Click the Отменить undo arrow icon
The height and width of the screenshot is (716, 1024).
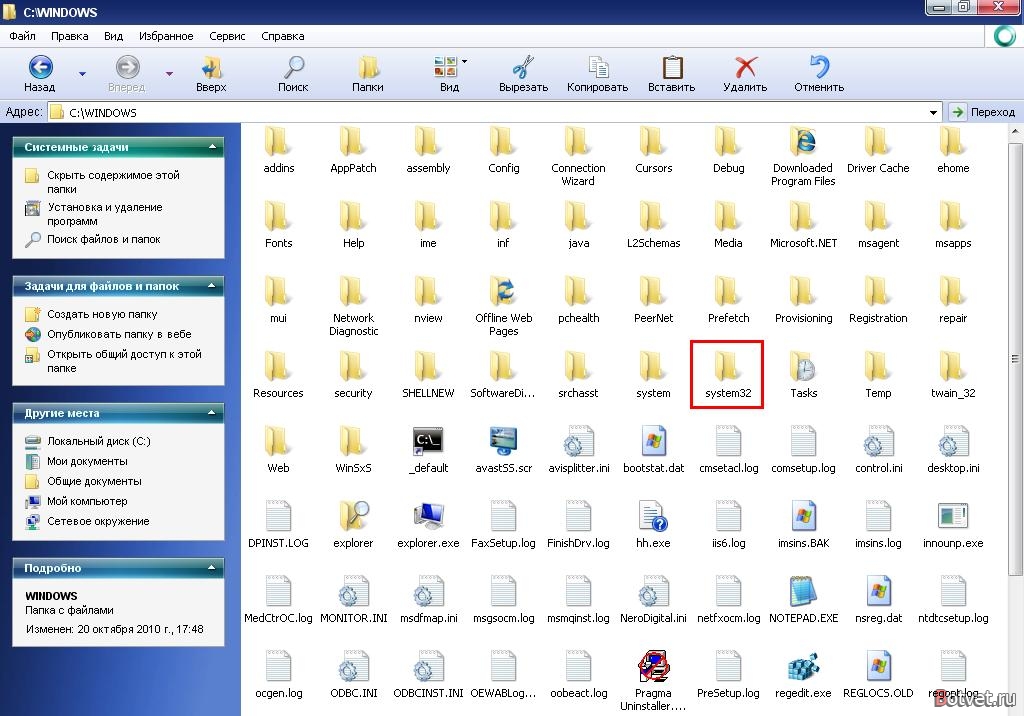coord(819,67)
